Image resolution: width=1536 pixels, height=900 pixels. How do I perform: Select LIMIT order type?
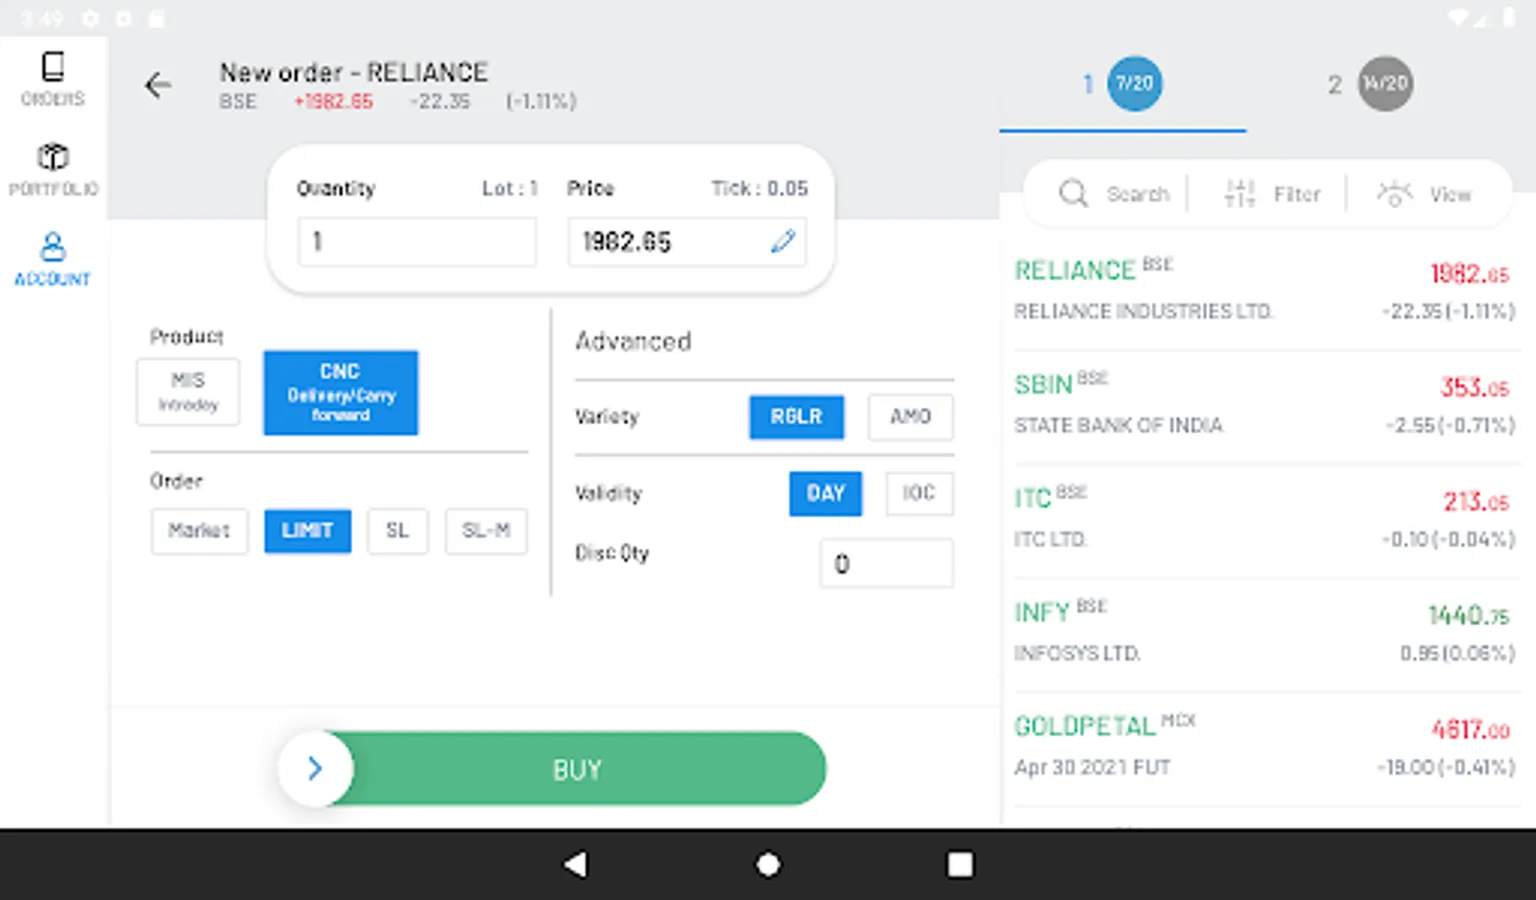pos(308,530)
